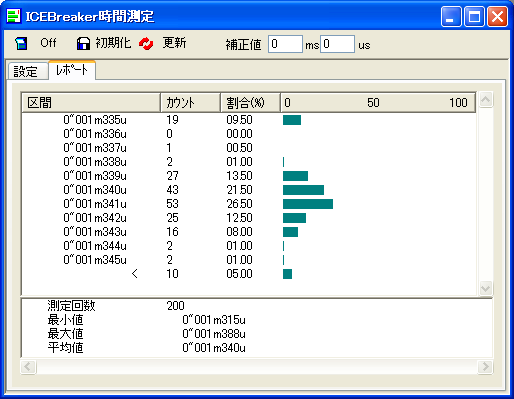
Task: Switch to the 設定 tab
Action: 28,71
